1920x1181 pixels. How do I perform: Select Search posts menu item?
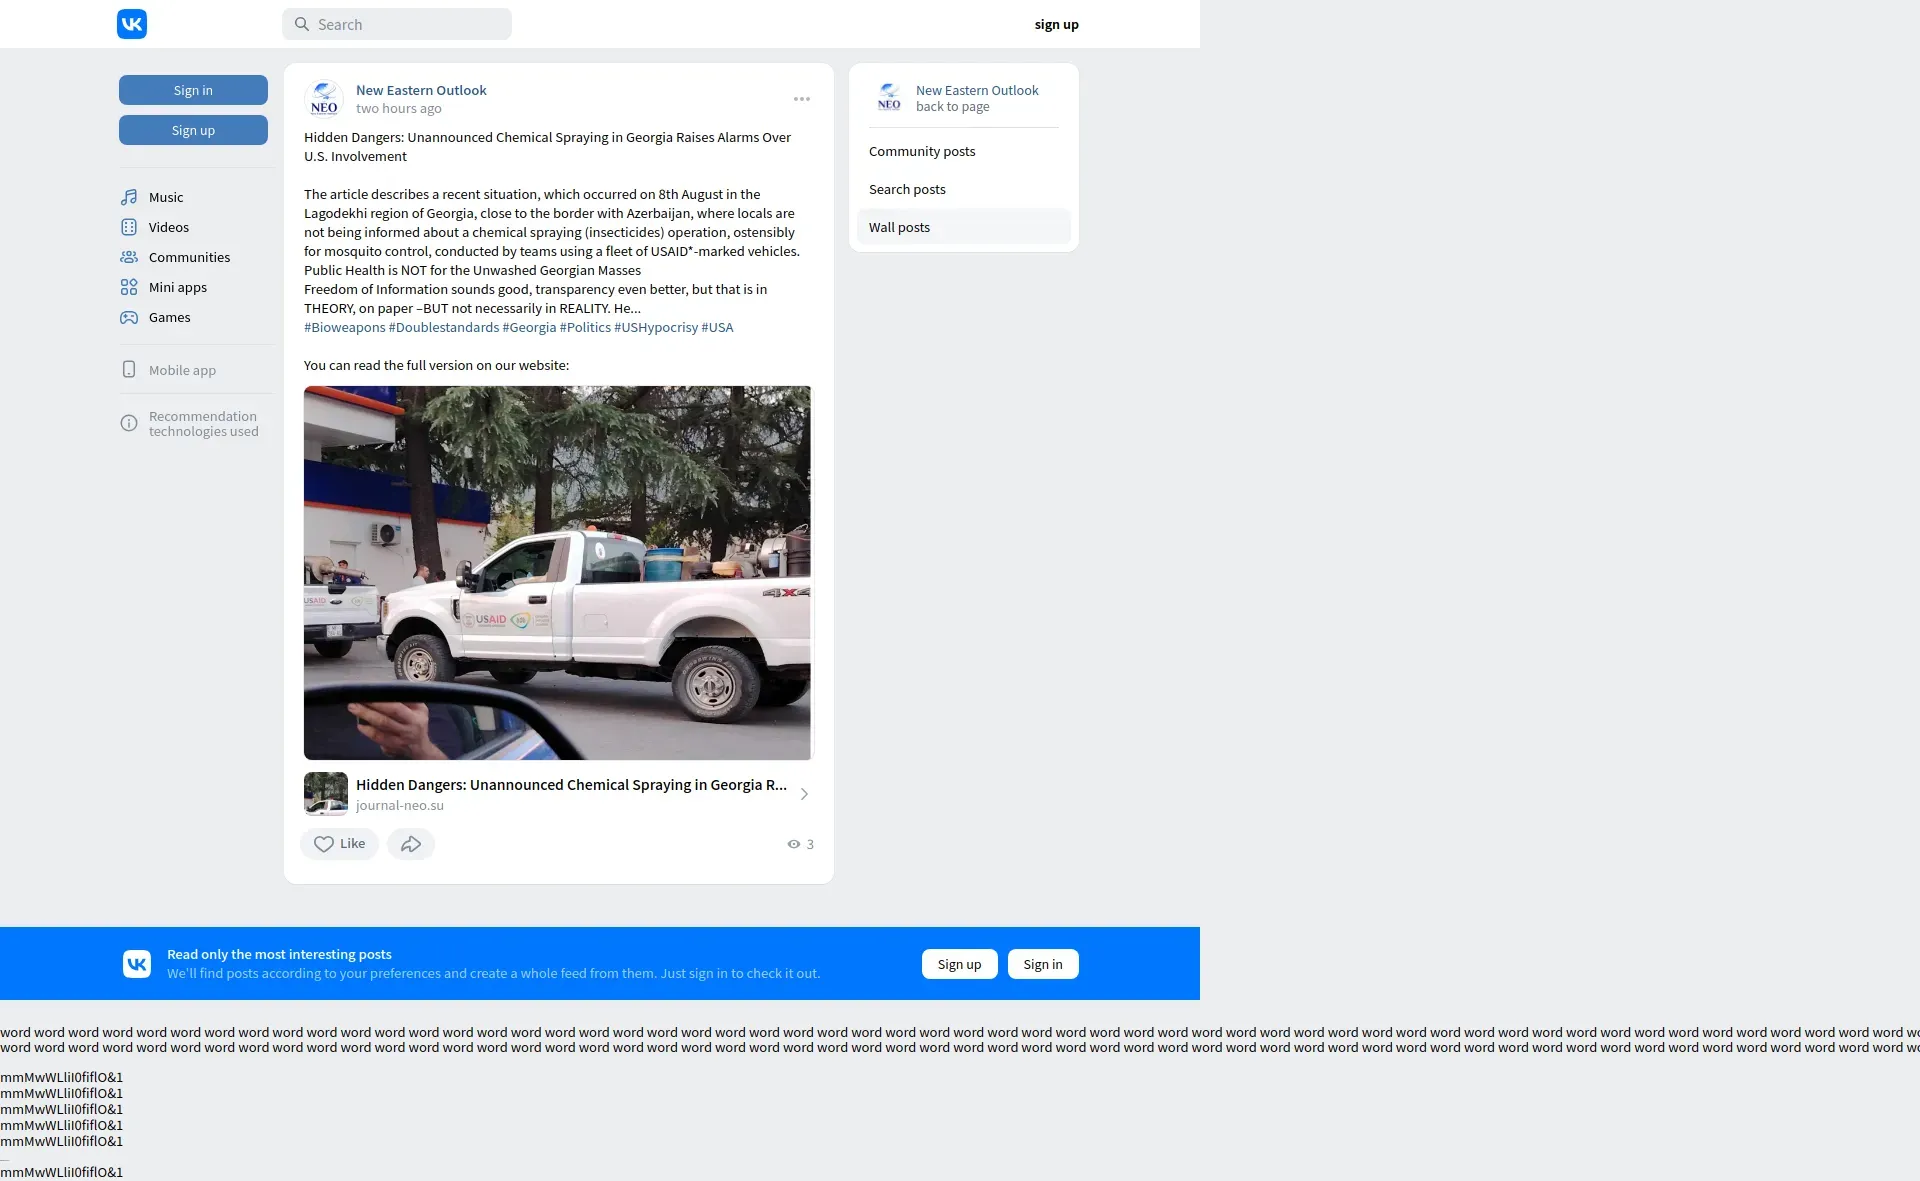coord(907,189)
